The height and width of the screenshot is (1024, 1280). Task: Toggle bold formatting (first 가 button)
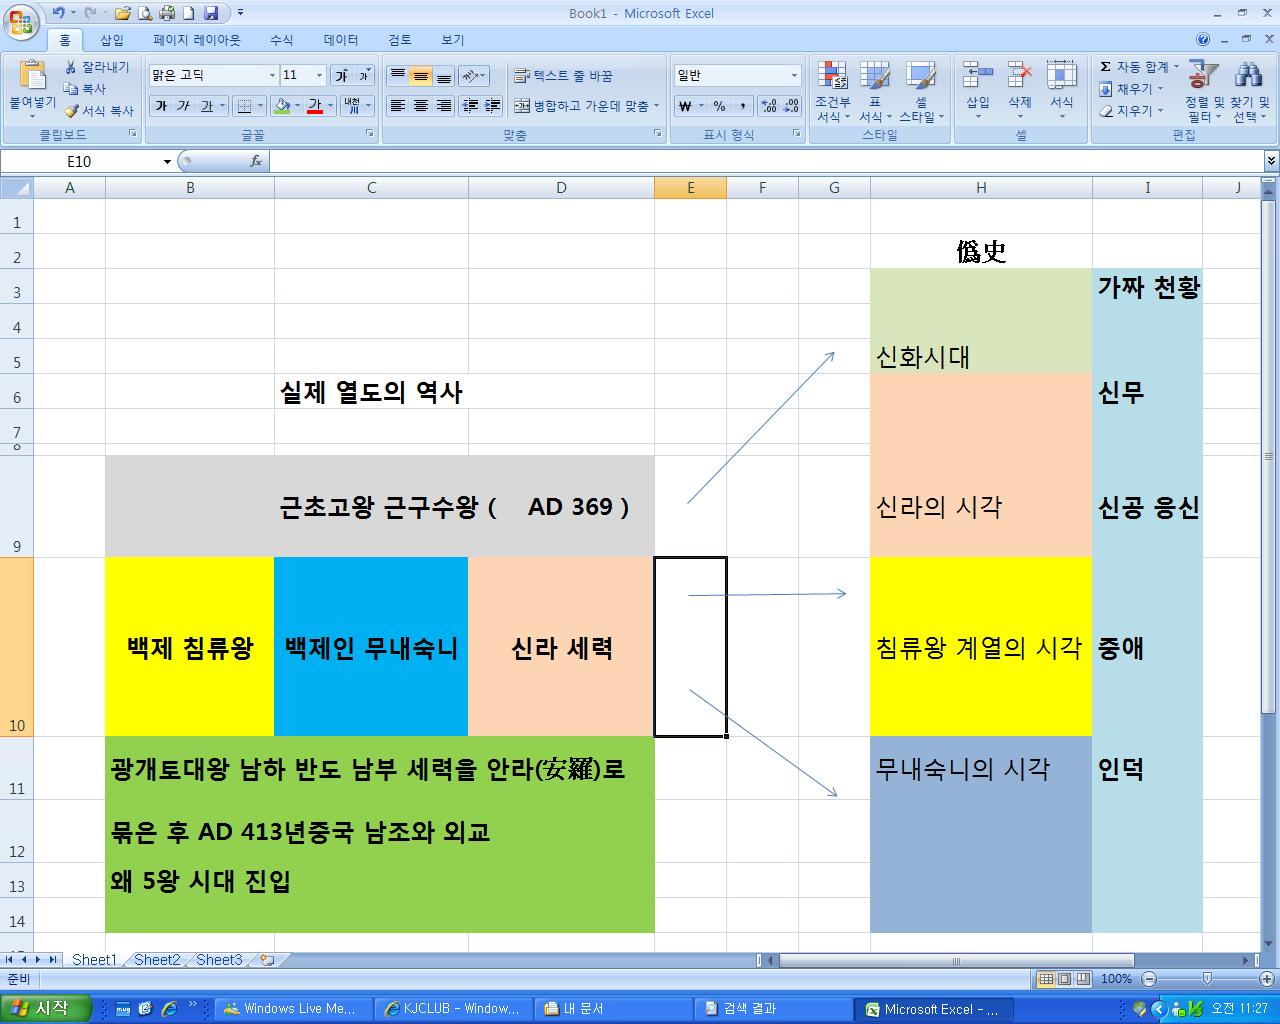point(161,106)
